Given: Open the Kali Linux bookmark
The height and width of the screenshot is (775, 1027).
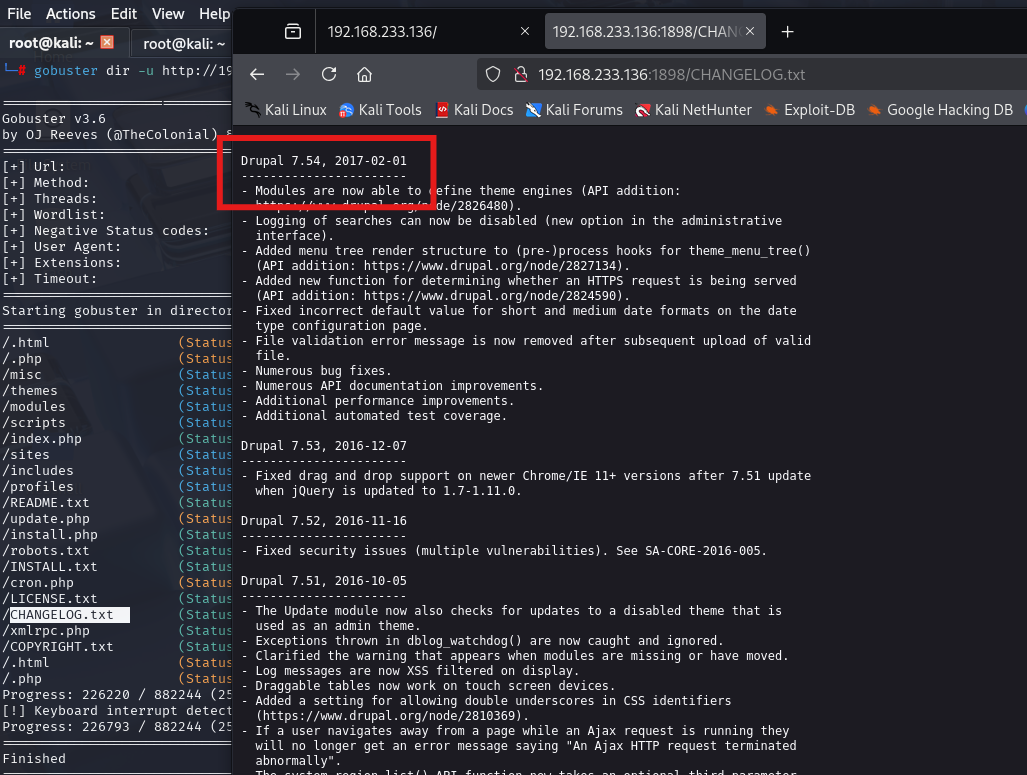Looking at the screenshot, I should [286, 110].
